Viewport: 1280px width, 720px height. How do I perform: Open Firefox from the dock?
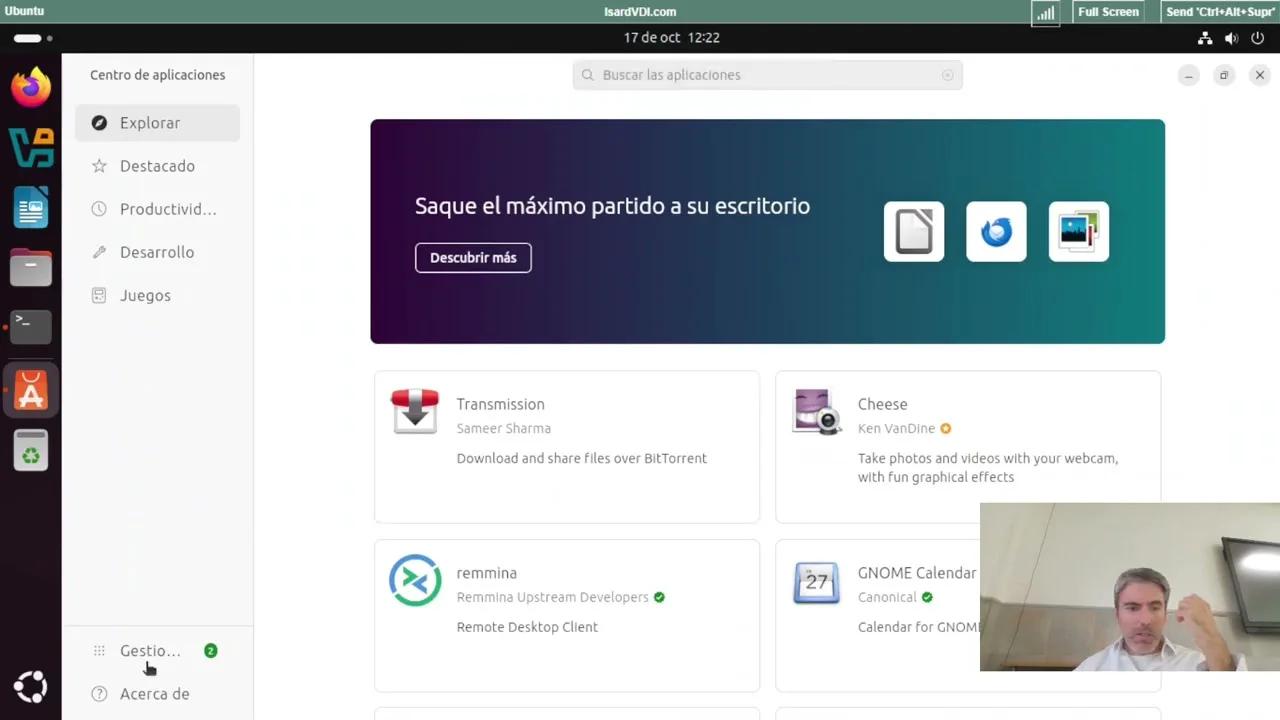[30, 87]
